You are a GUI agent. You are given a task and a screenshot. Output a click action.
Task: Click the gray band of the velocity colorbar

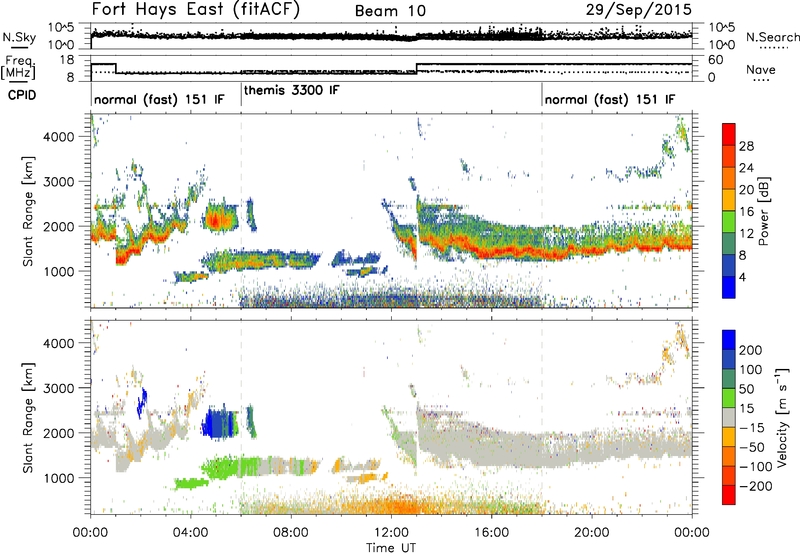[729, 417]
